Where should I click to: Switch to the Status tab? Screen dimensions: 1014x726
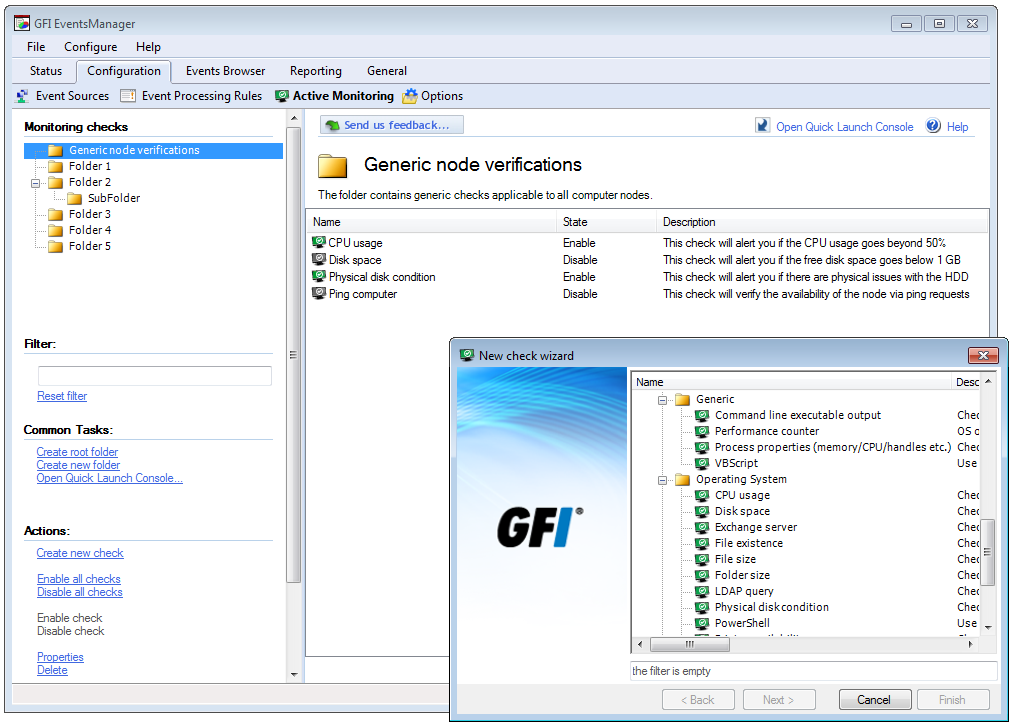pos(46,71)
